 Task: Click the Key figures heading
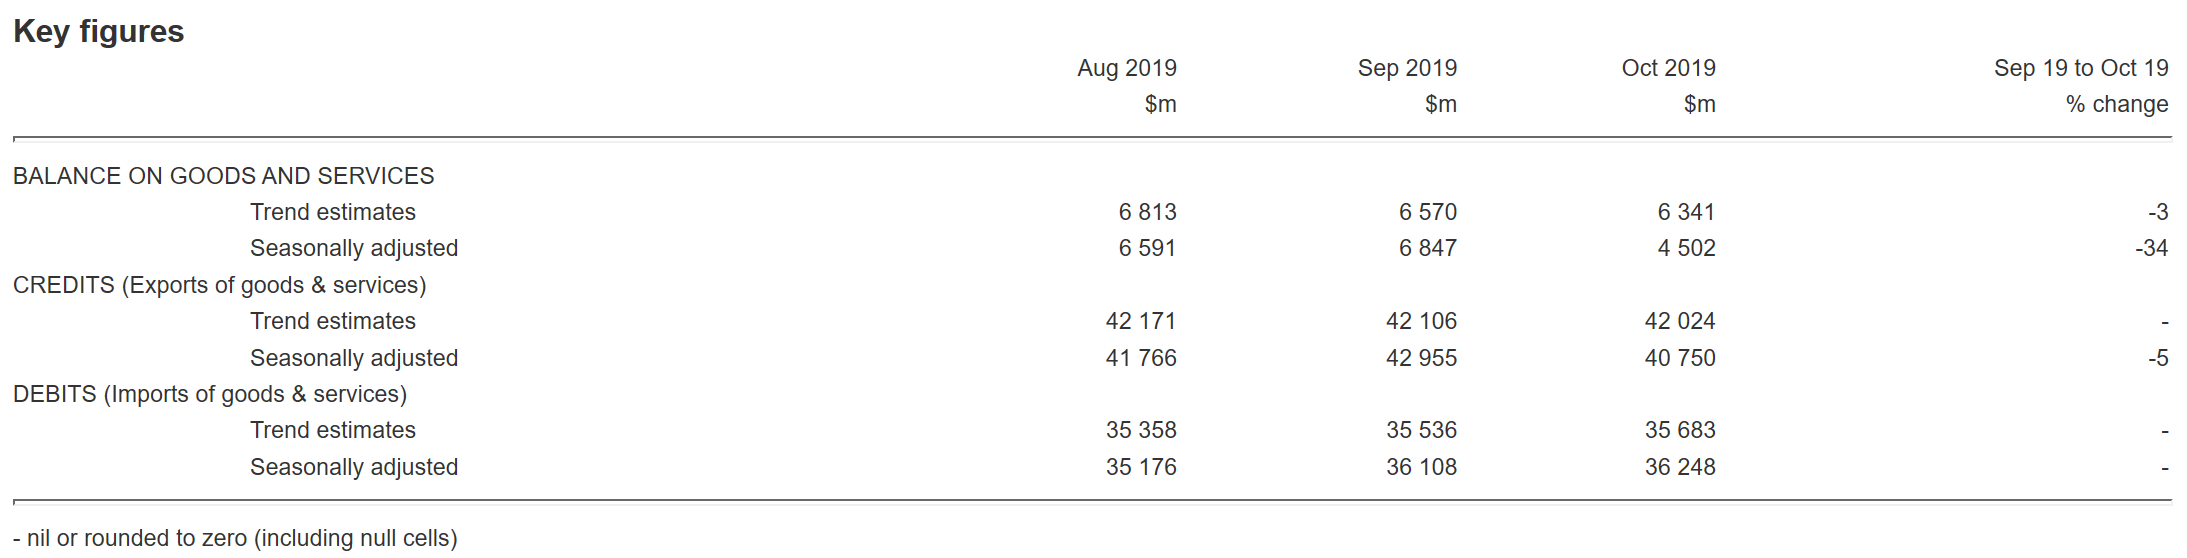pyautogui.click(x=98, y=32)
